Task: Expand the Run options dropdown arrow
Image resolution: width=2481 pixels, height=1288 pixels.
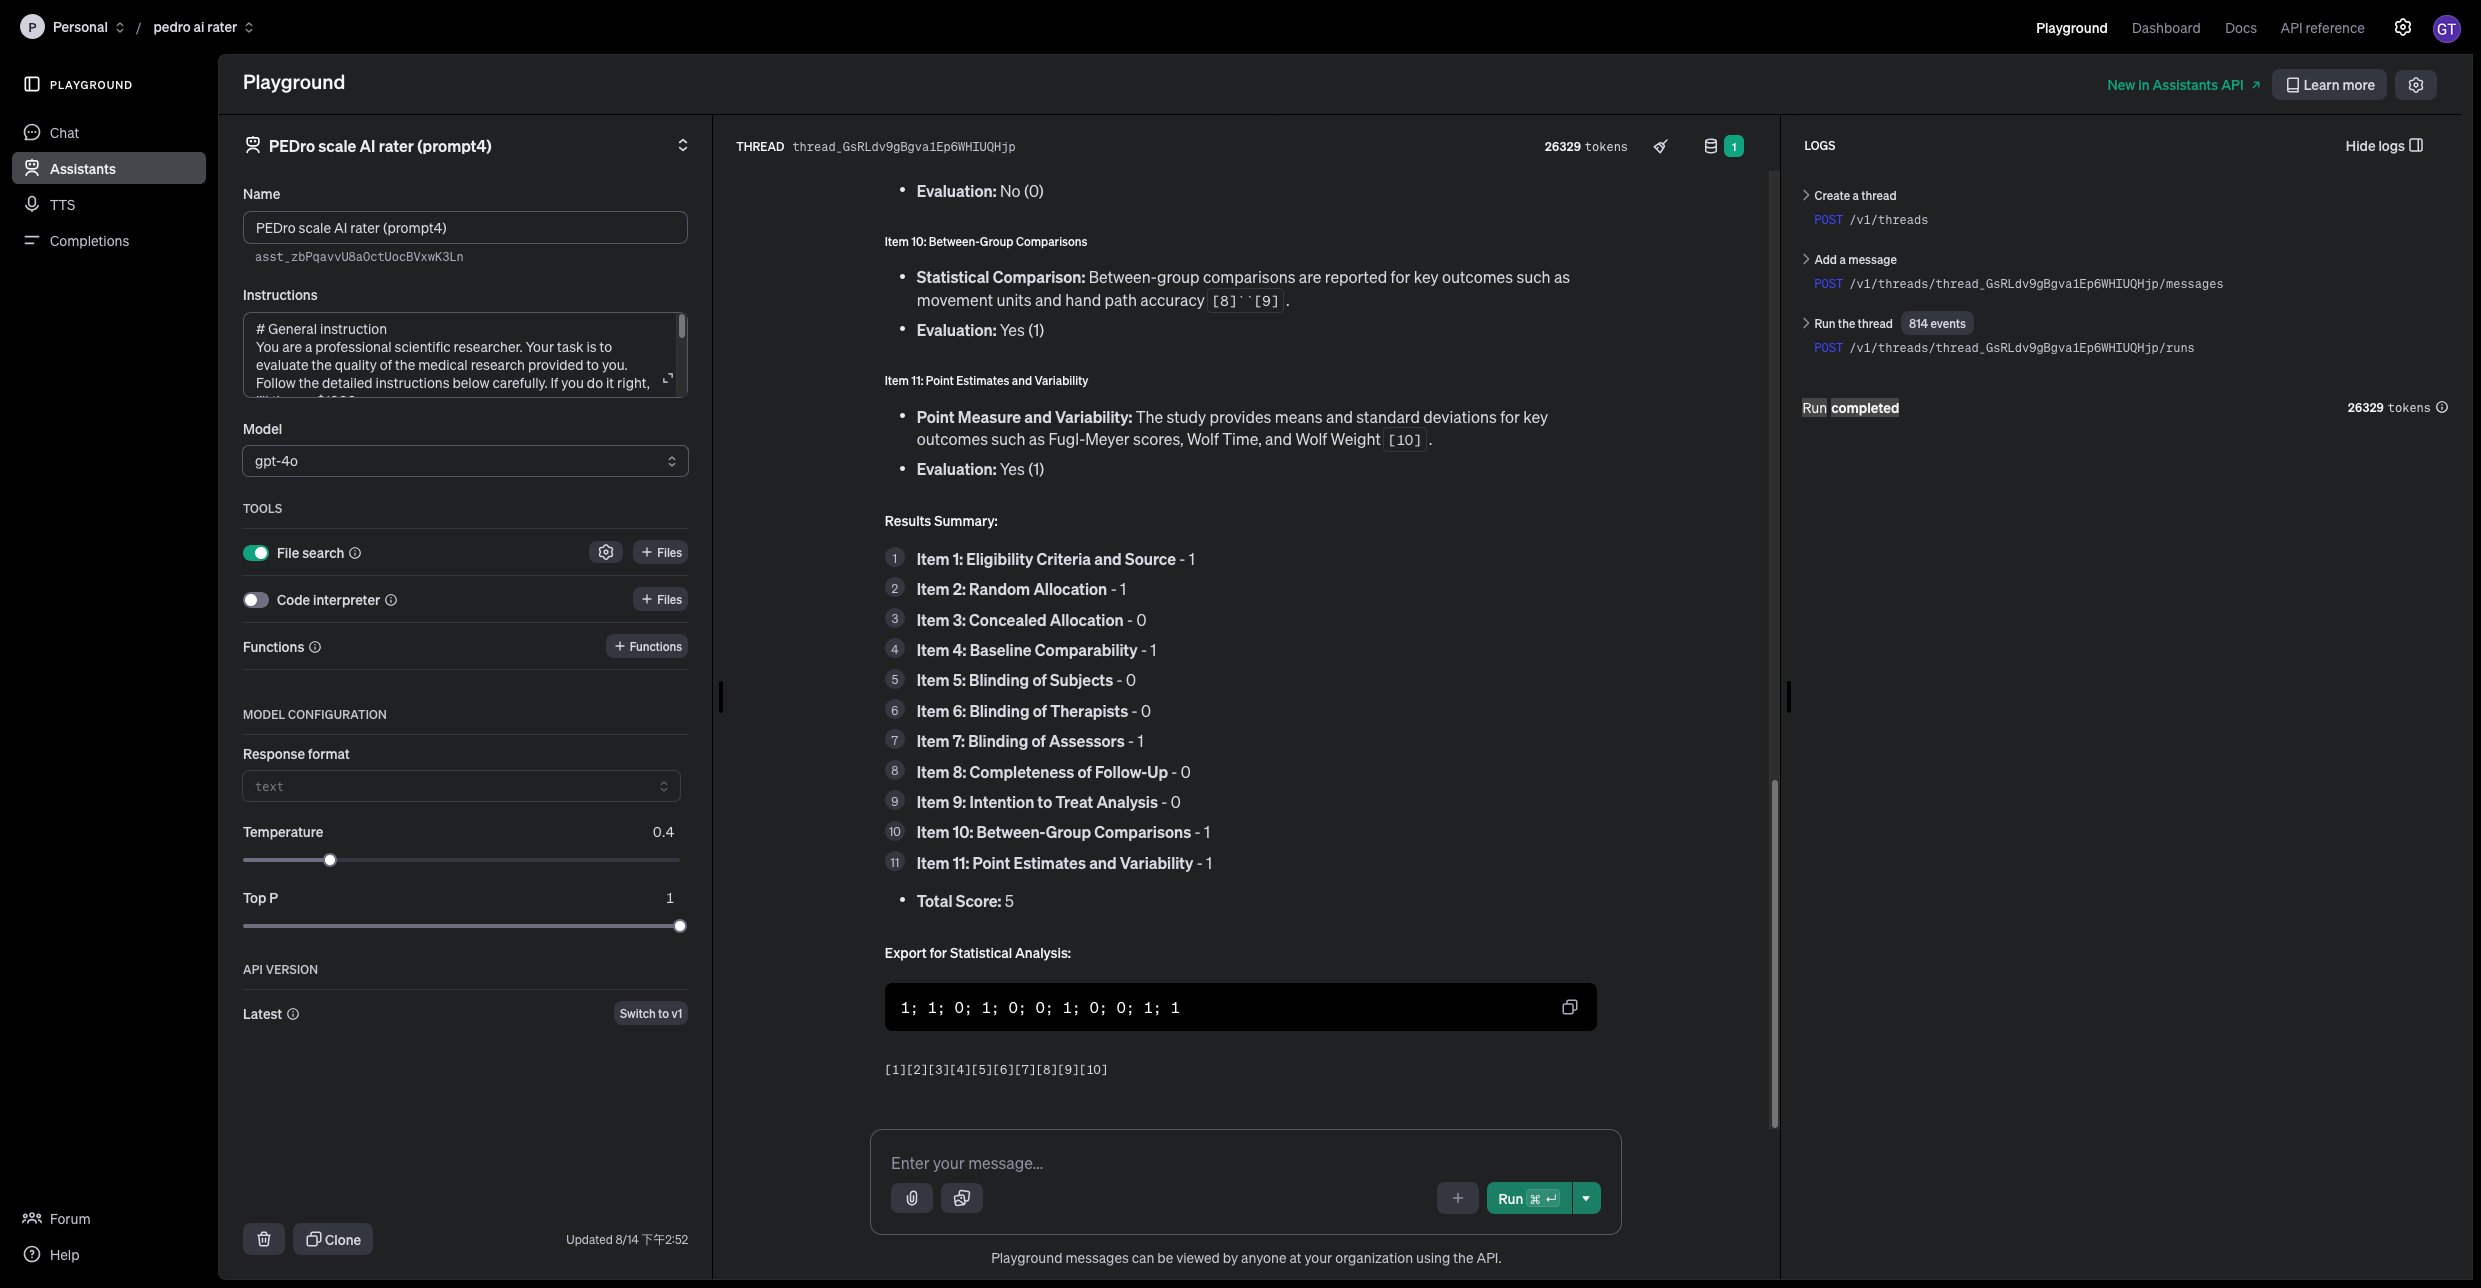Action: pyautogui.click(x=1586, y=1198)
